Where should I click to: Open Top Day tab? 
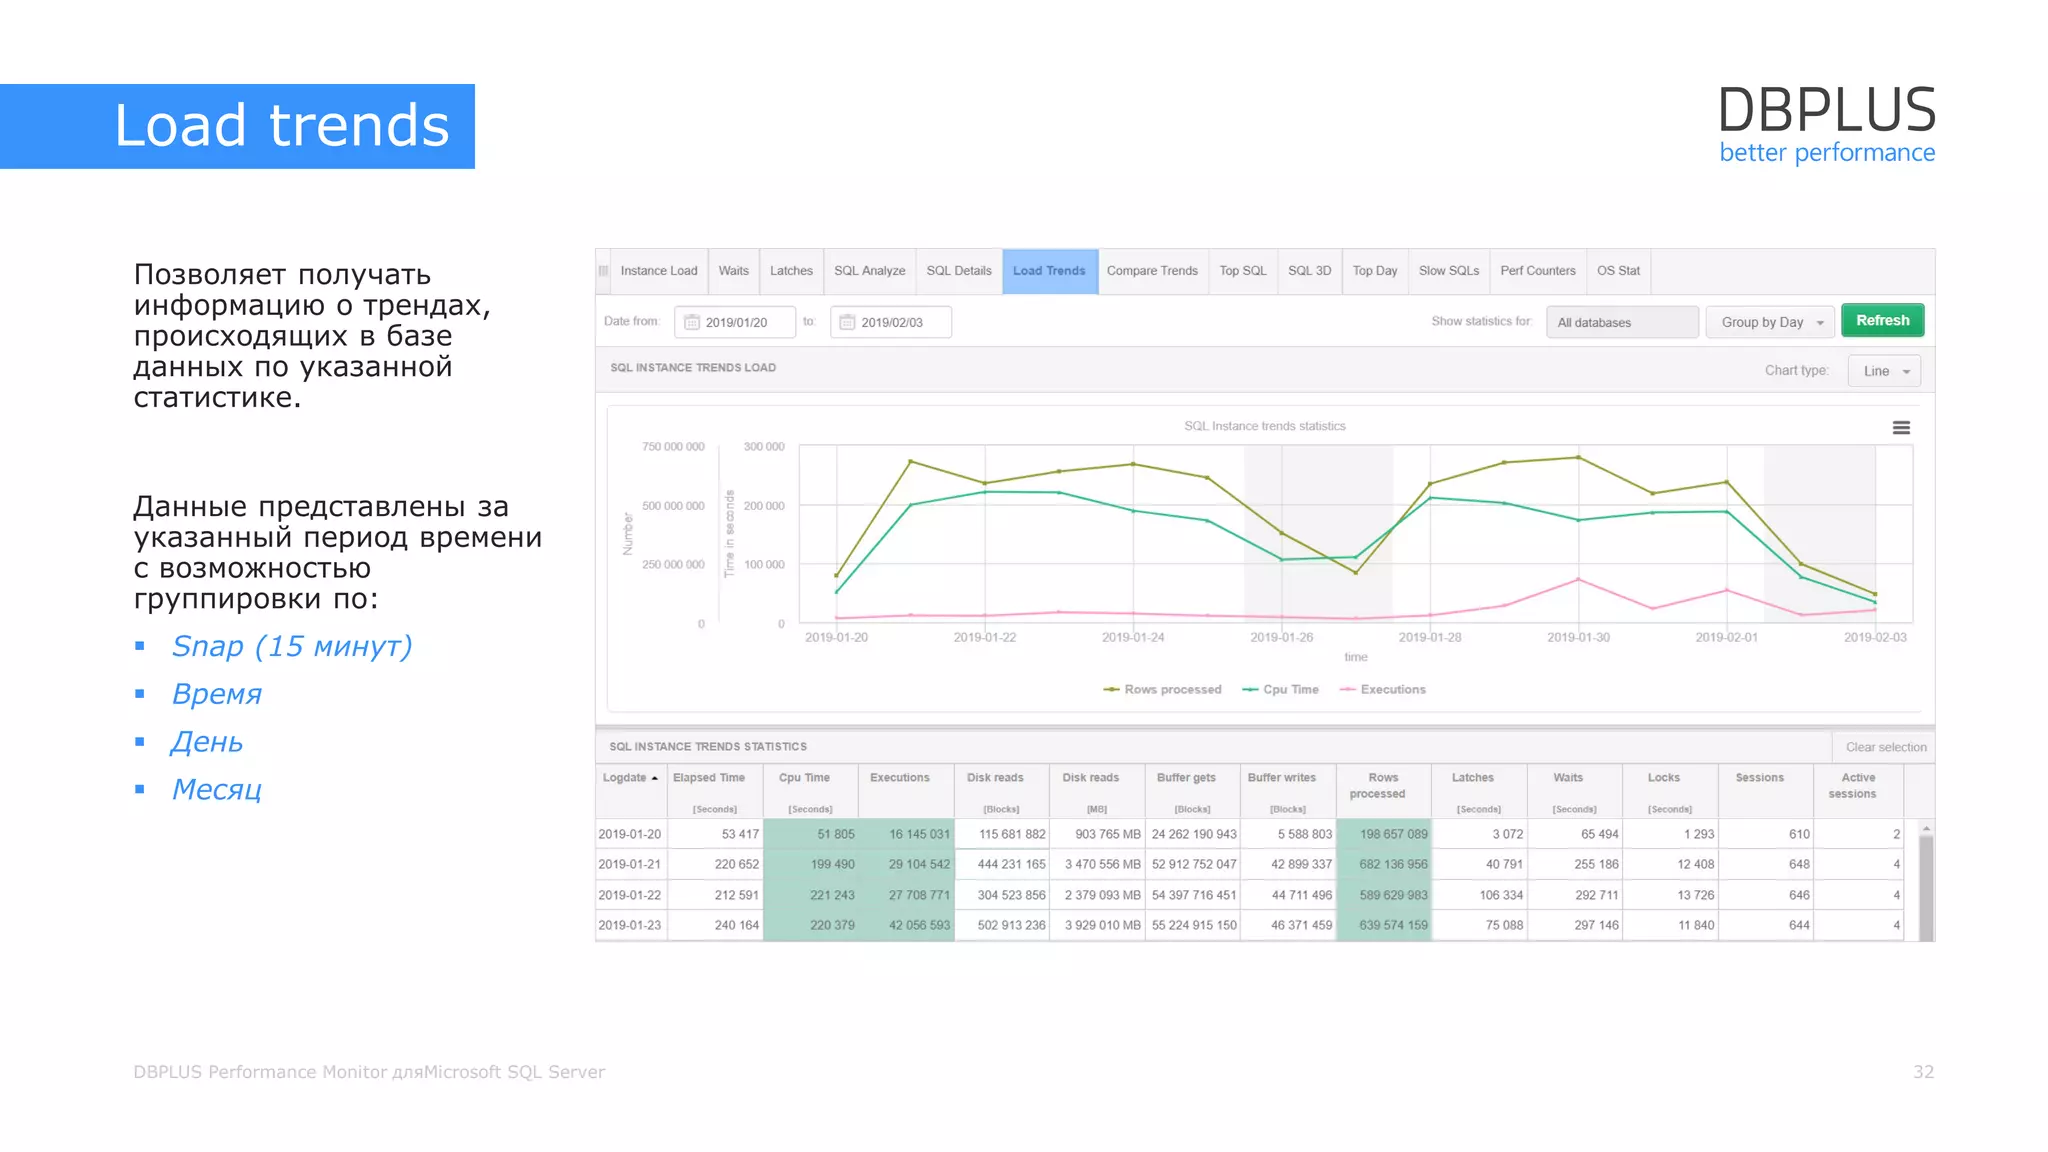tap(1375, 271)
